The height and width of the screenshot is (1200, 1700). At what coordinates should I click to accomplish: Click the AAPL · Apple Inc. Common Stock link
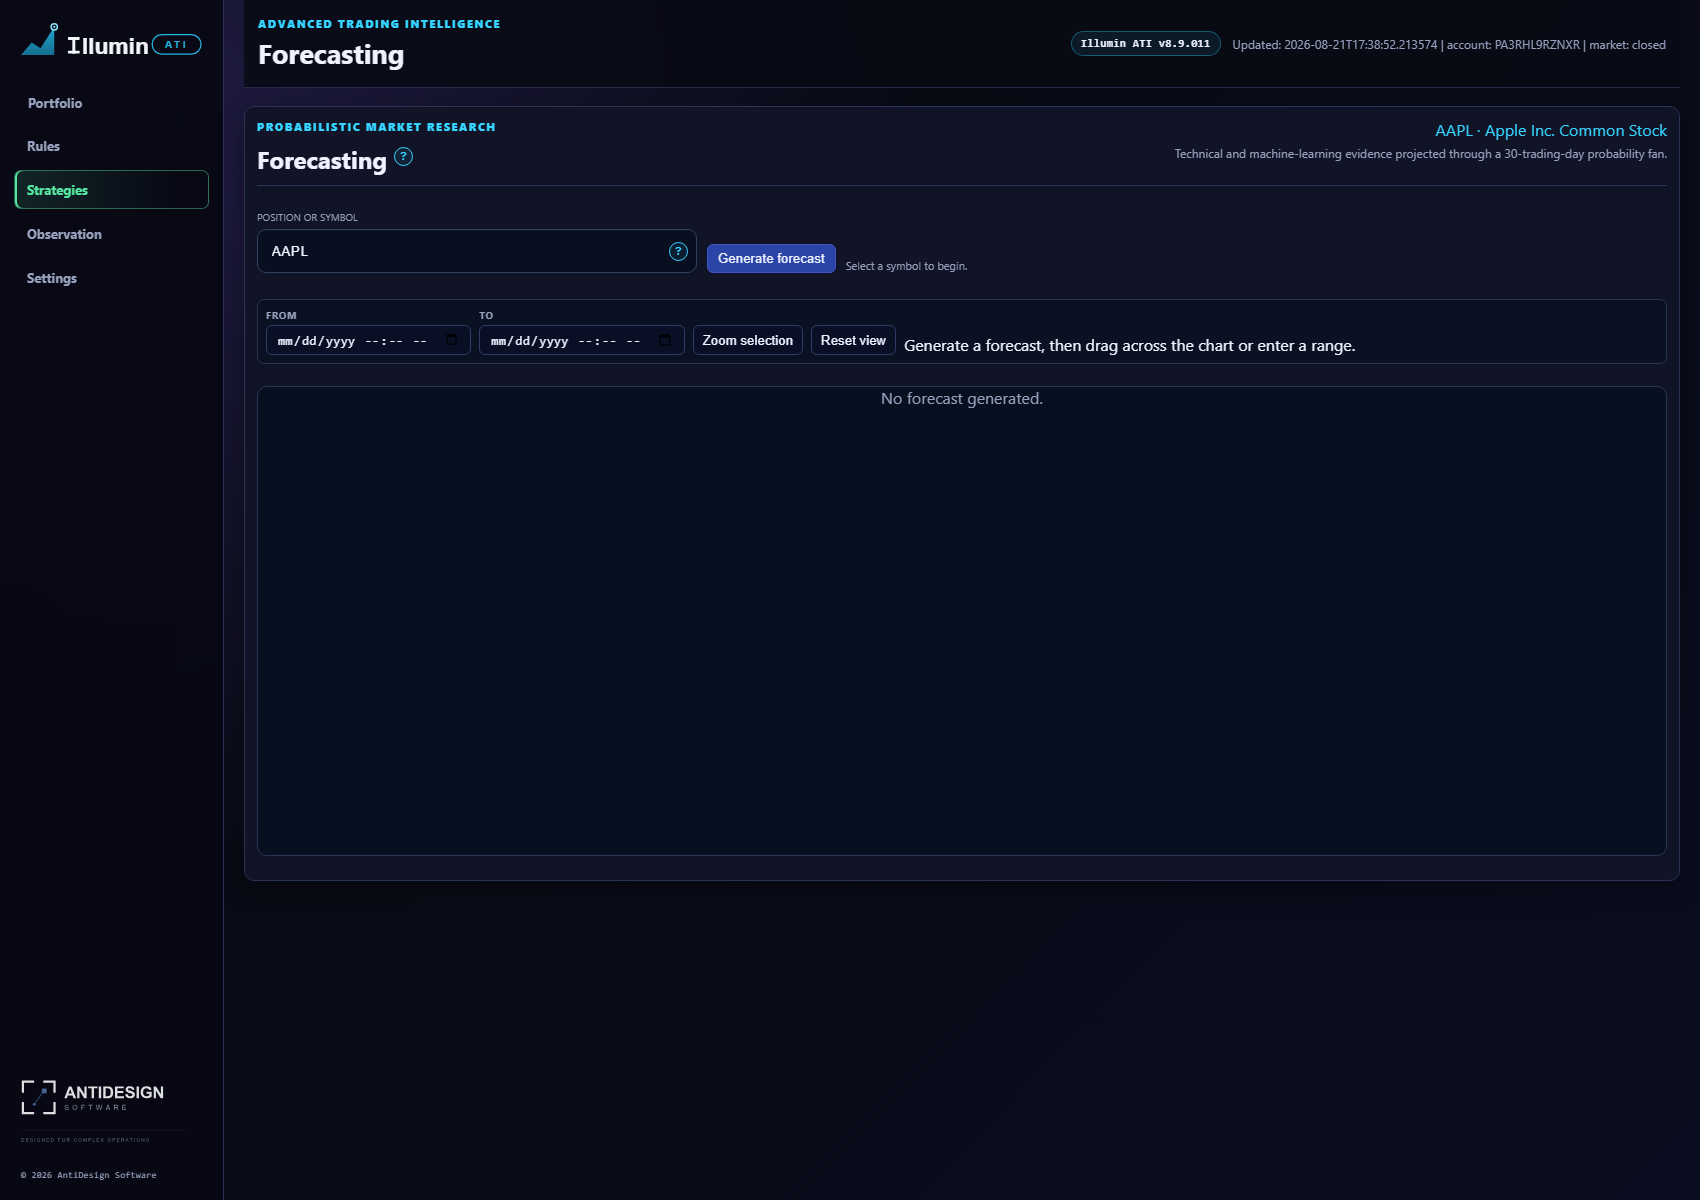pos(1551,131)
